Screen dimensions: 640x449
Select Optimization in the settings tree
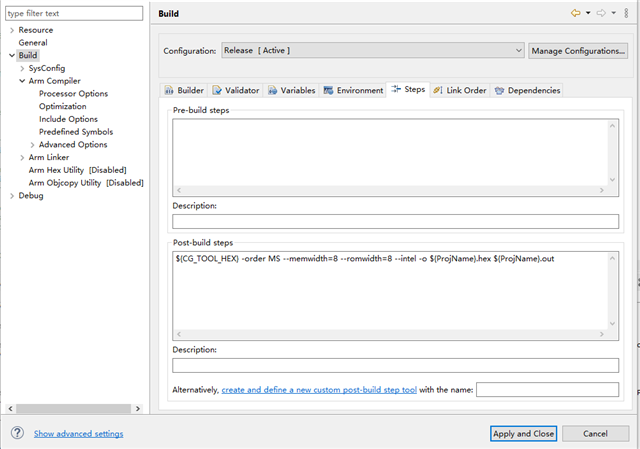(x=63, y=106)
